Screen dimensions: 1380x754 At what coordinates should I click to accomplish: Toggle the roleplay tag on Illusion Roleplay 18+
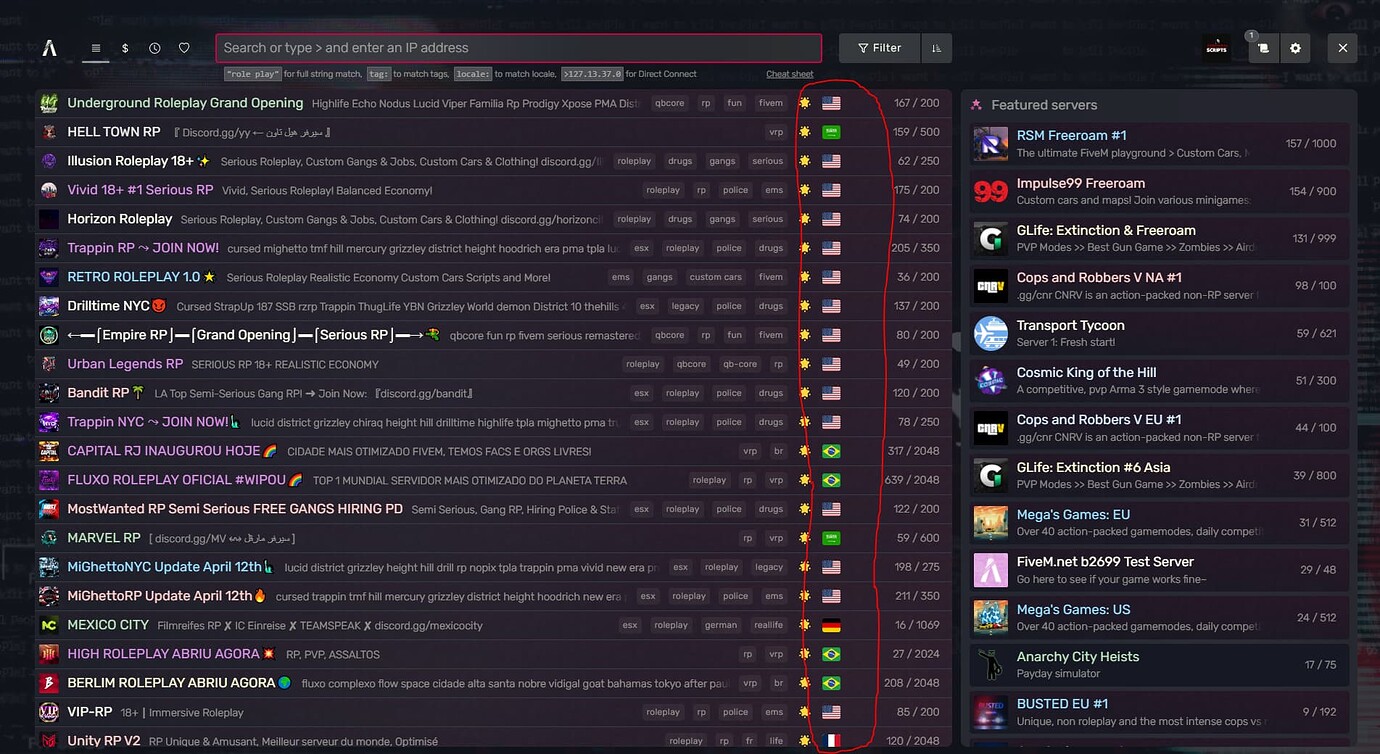[x=637, y=160]
